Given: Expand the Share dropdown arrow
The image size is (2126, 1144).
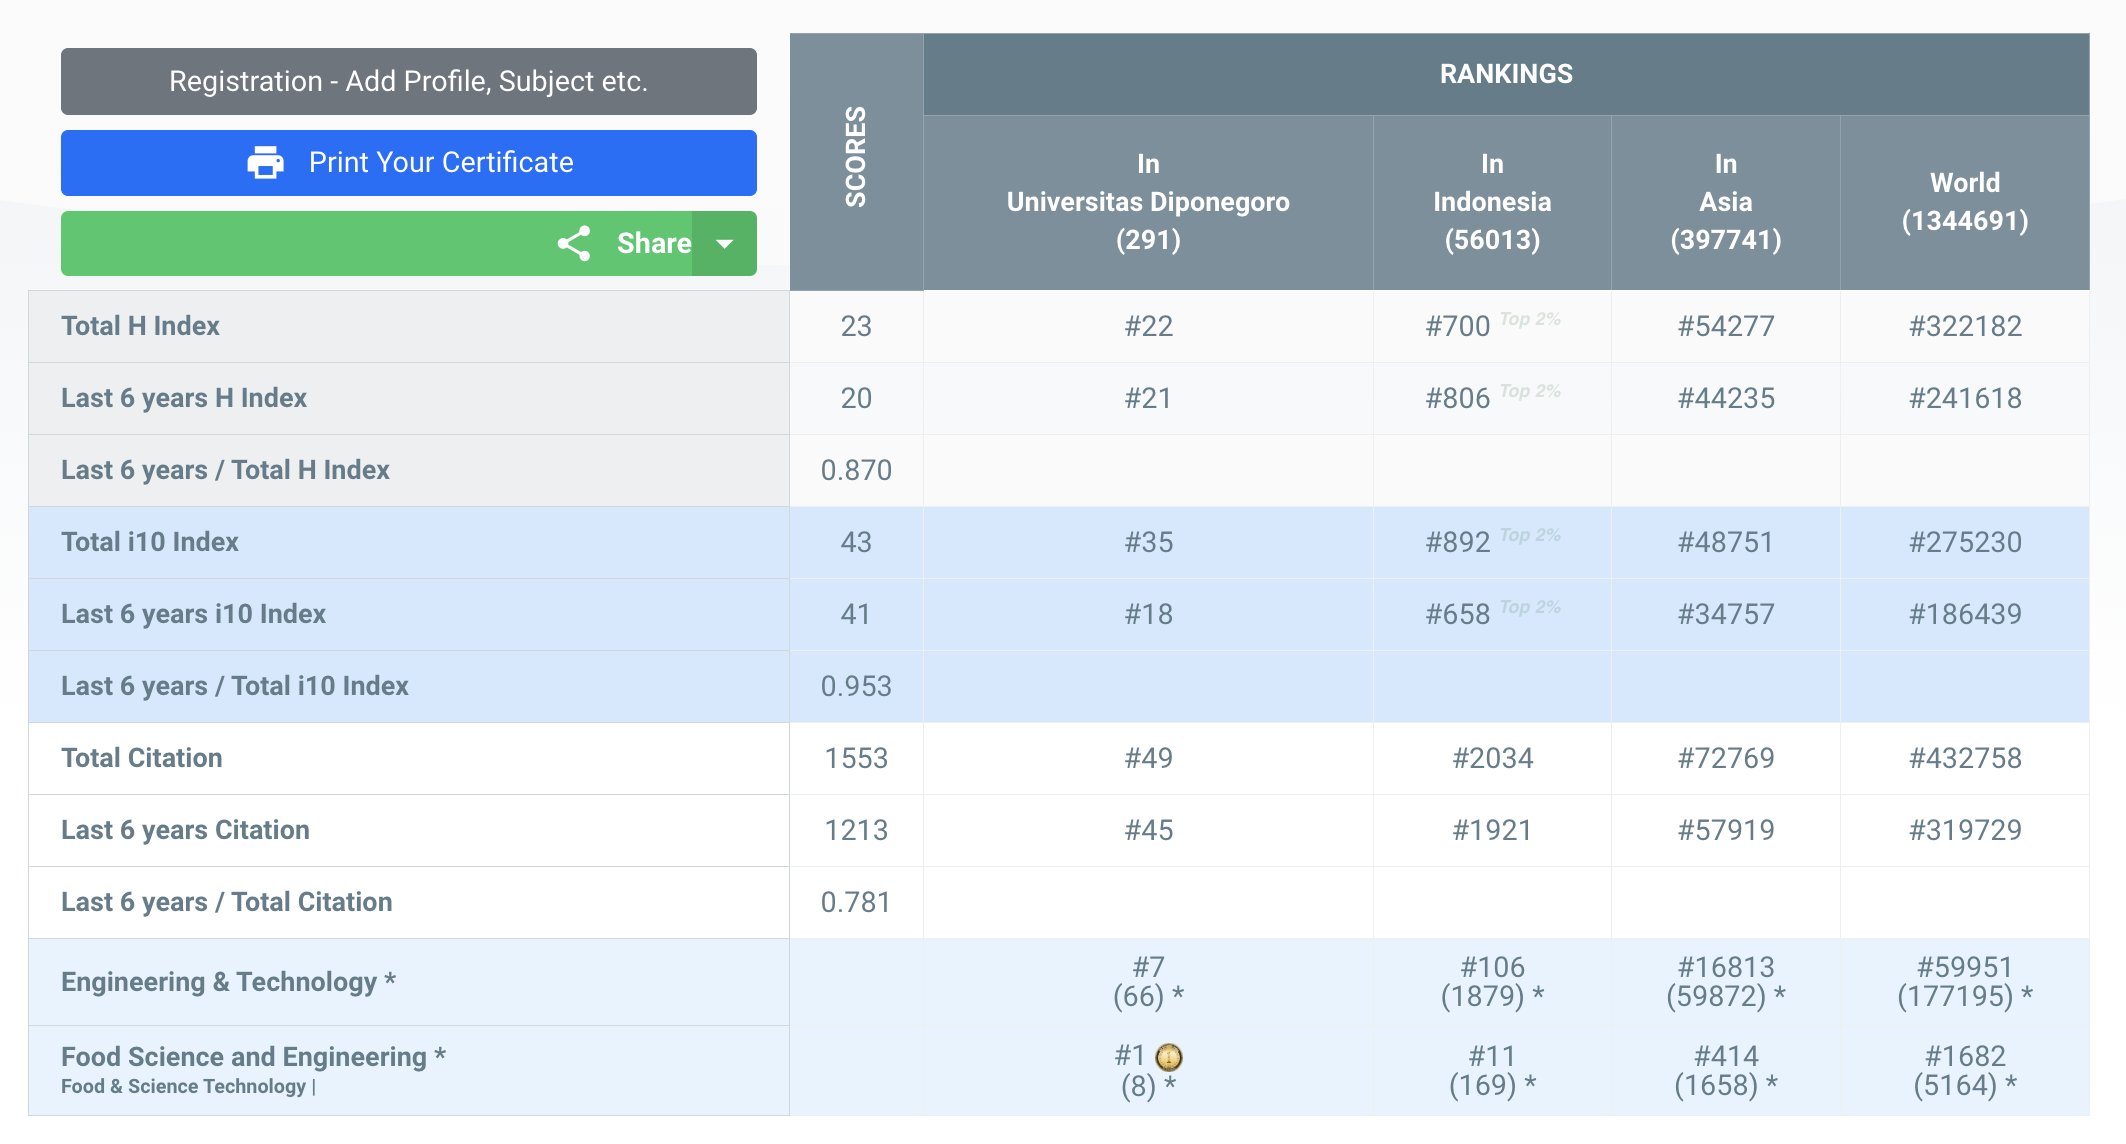Looking at the screenshot, I should click(725, 243).
